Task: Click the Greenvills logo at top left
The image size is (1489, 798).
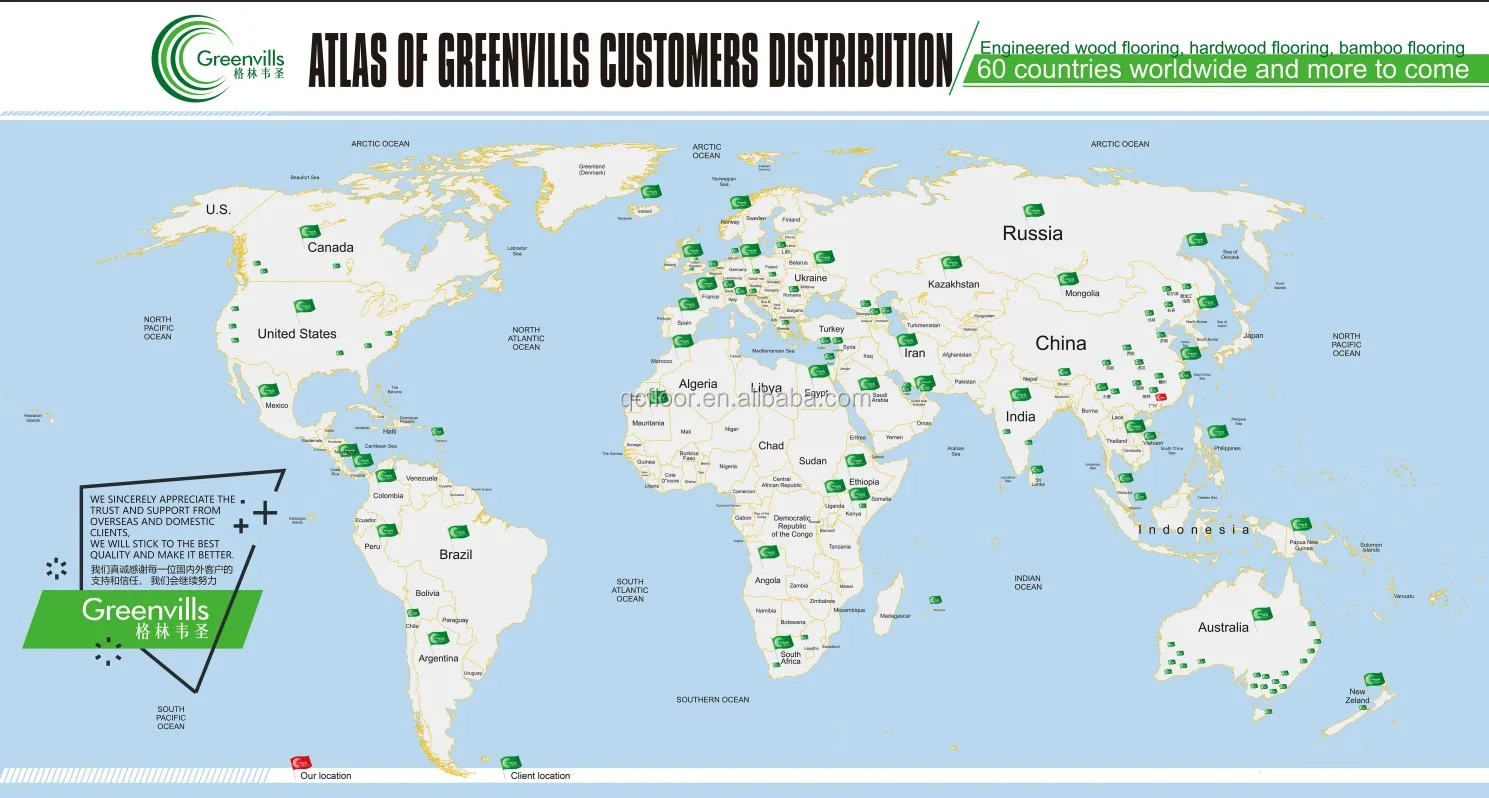Action: point(219,59)
